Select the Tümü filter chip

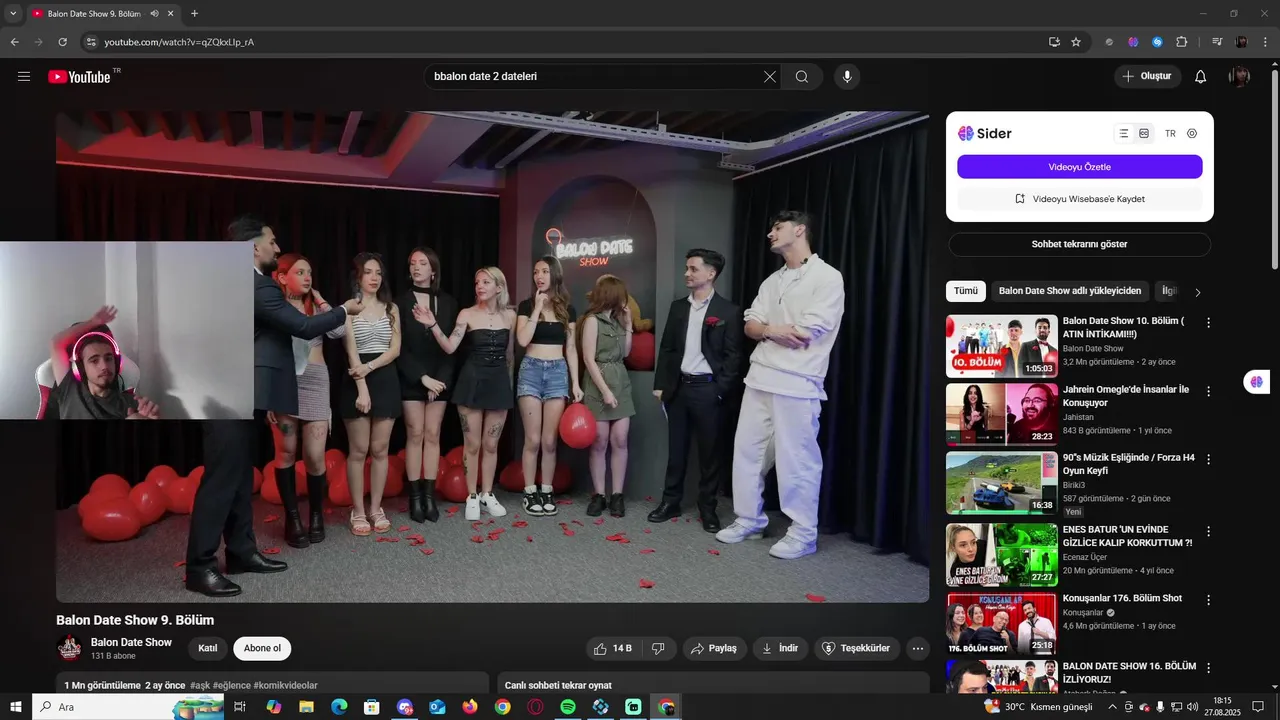[966, 291]
